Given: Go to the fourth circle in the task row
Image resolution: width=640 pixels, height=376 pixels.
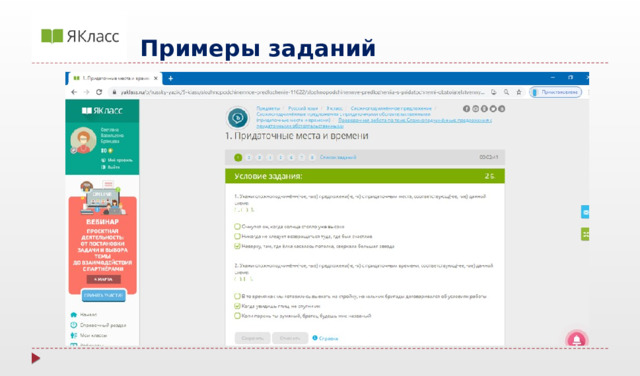Looking at the screenshot, I should 270,157.
